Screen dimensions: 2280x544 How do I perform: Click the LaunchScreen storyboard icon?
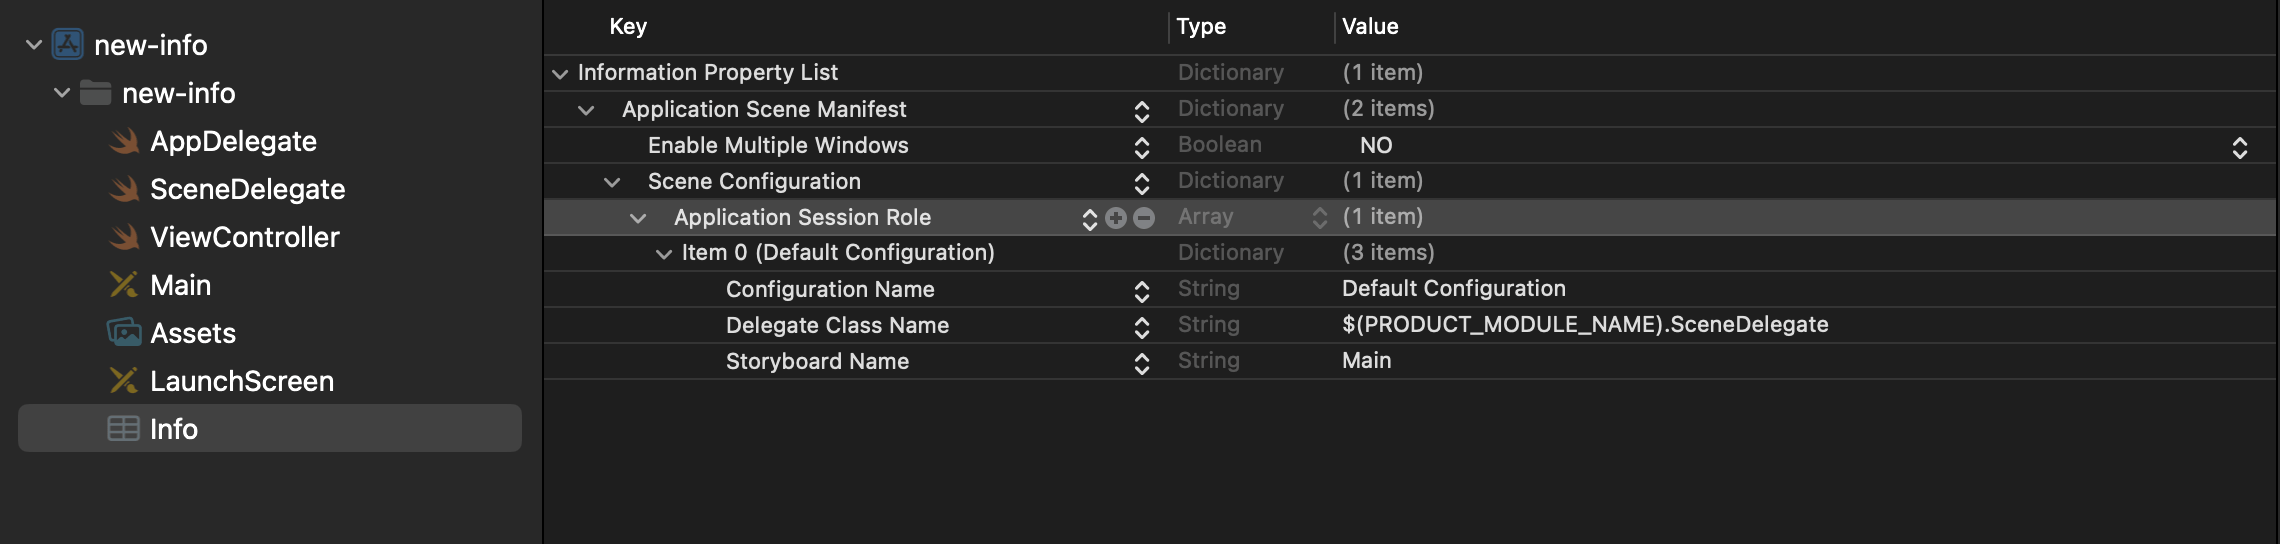tap(124, 381)
